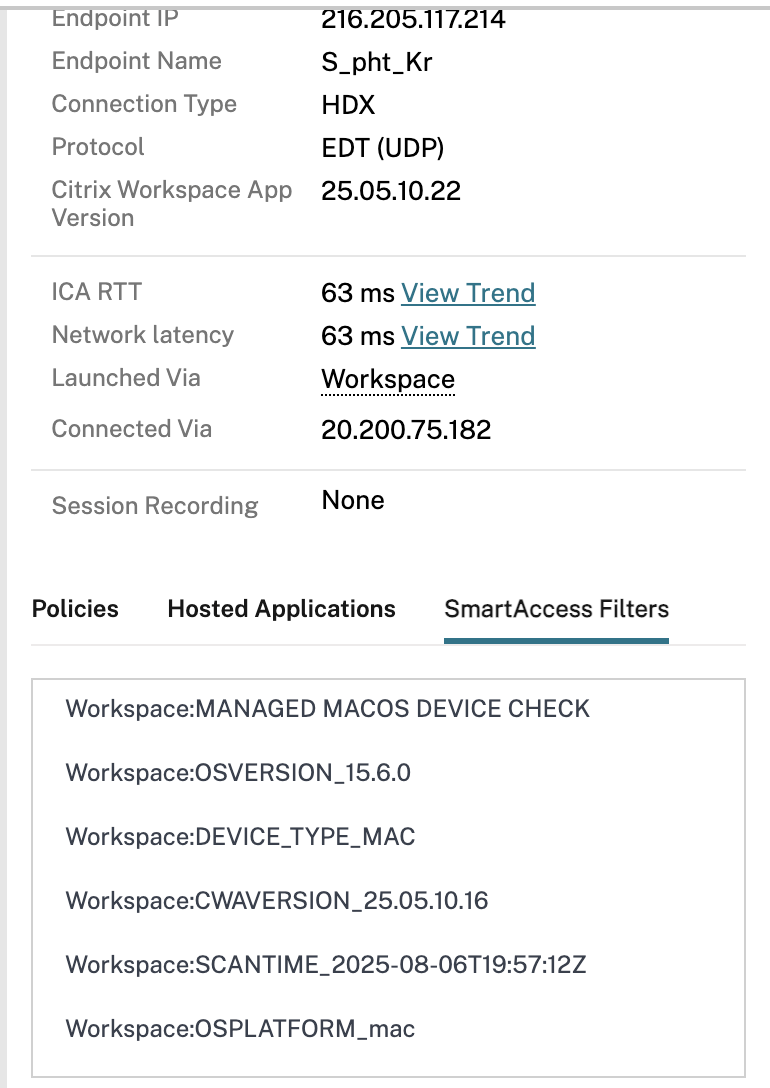Select the SCANTIME filter entry
The height and width of the screenshot is (1088, 770).
(x=326, y=965)
